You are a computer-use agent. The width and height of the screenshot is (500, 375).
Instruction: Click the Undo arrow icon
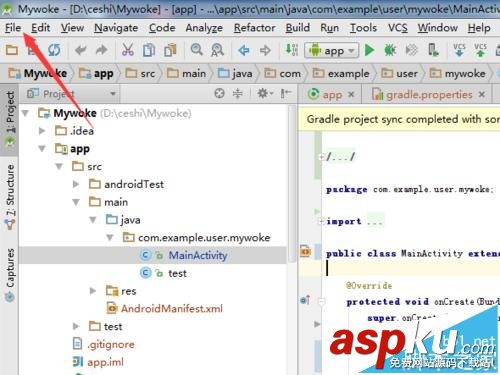(x=80, y=50)
